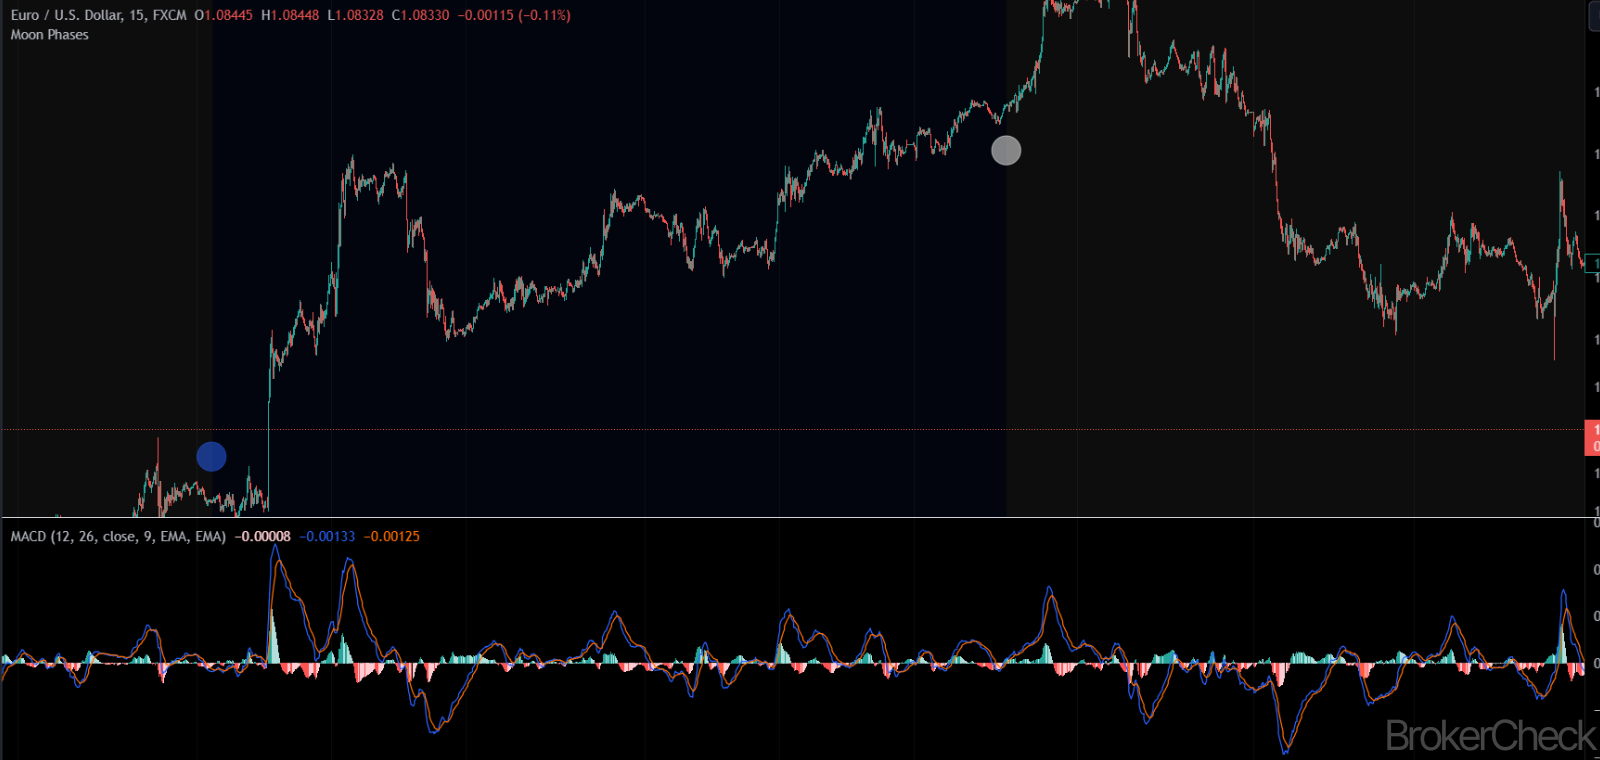Click the orange signal value -0.00125

(x=392, y=537)
